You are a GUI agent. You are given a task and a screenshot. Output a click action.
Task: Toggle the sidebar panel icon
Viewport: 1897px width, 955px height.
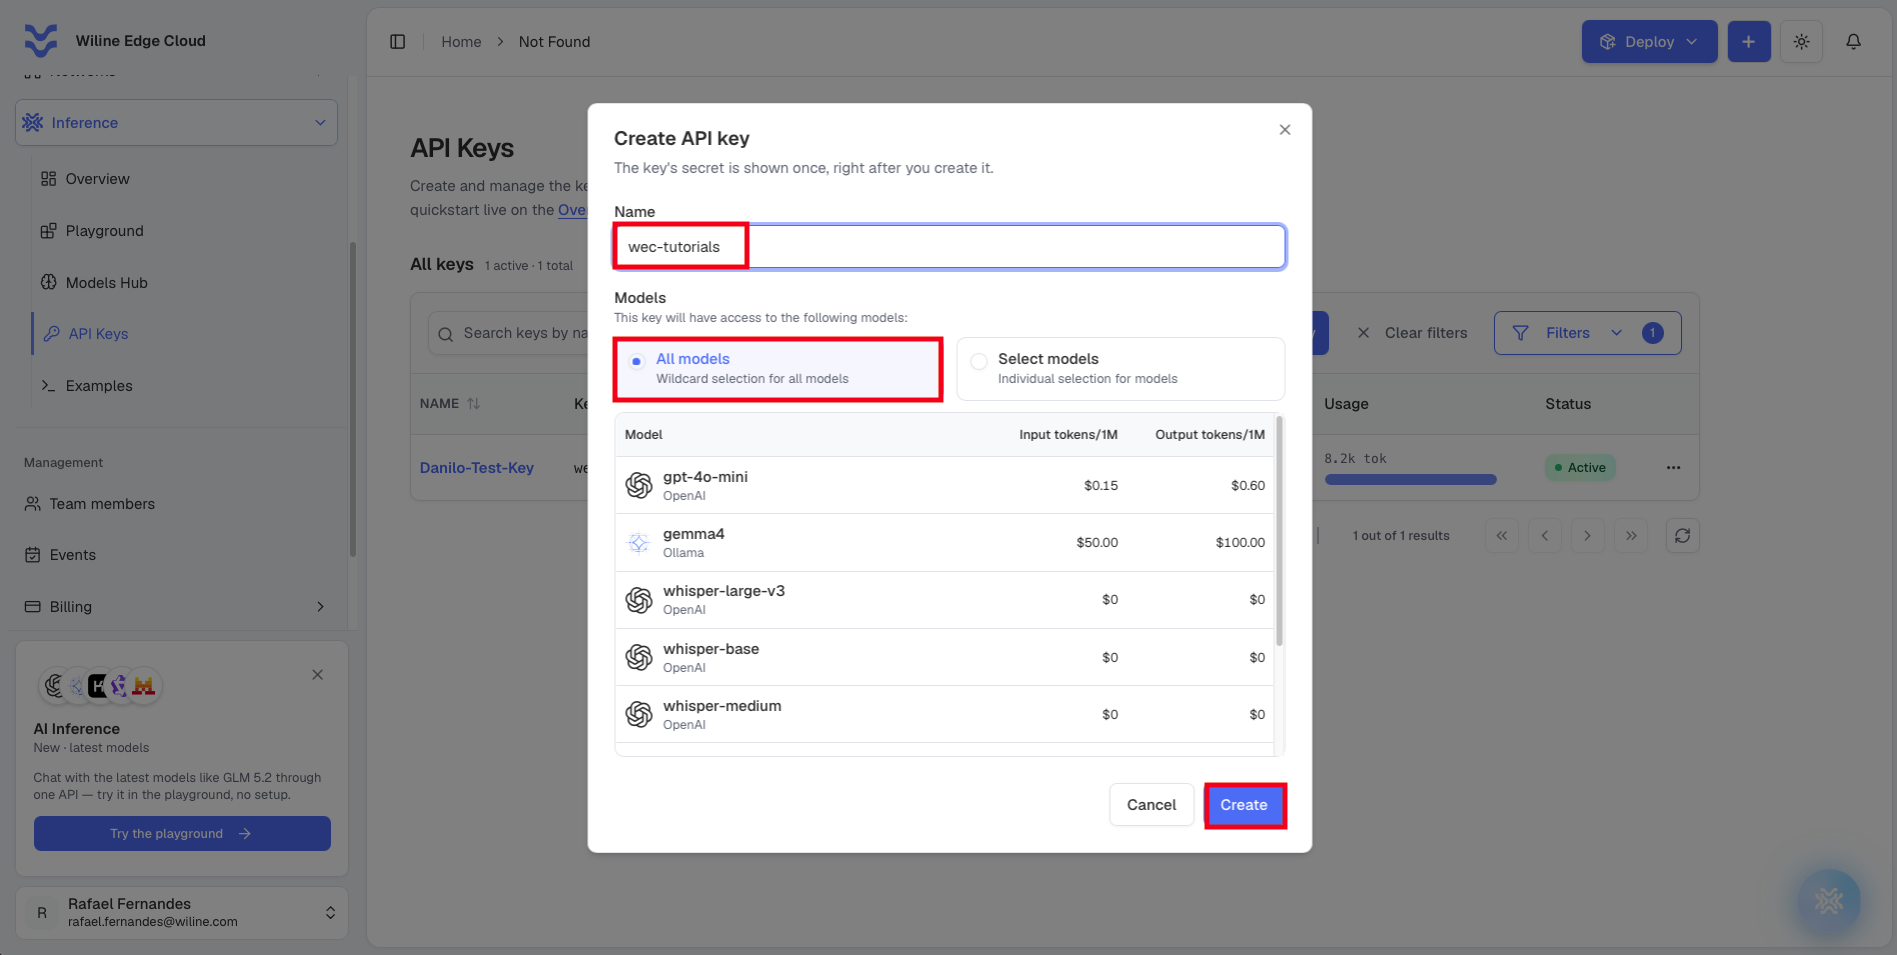click(398, 41)
